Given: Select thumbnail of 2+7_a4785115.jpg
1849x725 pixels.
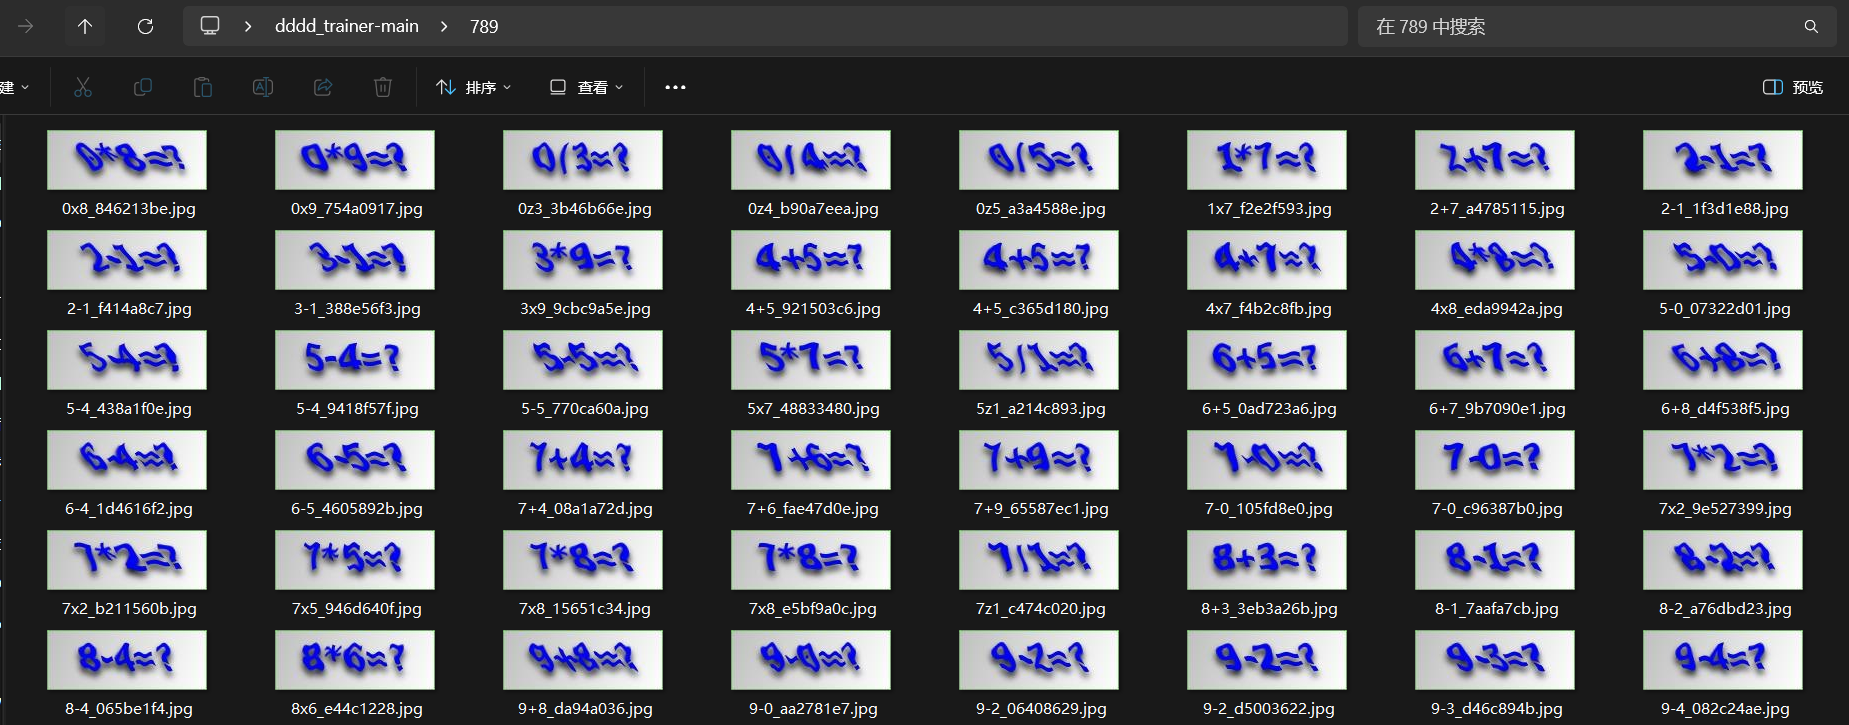Looking at the screenshot, I should click(x=1495, y=160).
